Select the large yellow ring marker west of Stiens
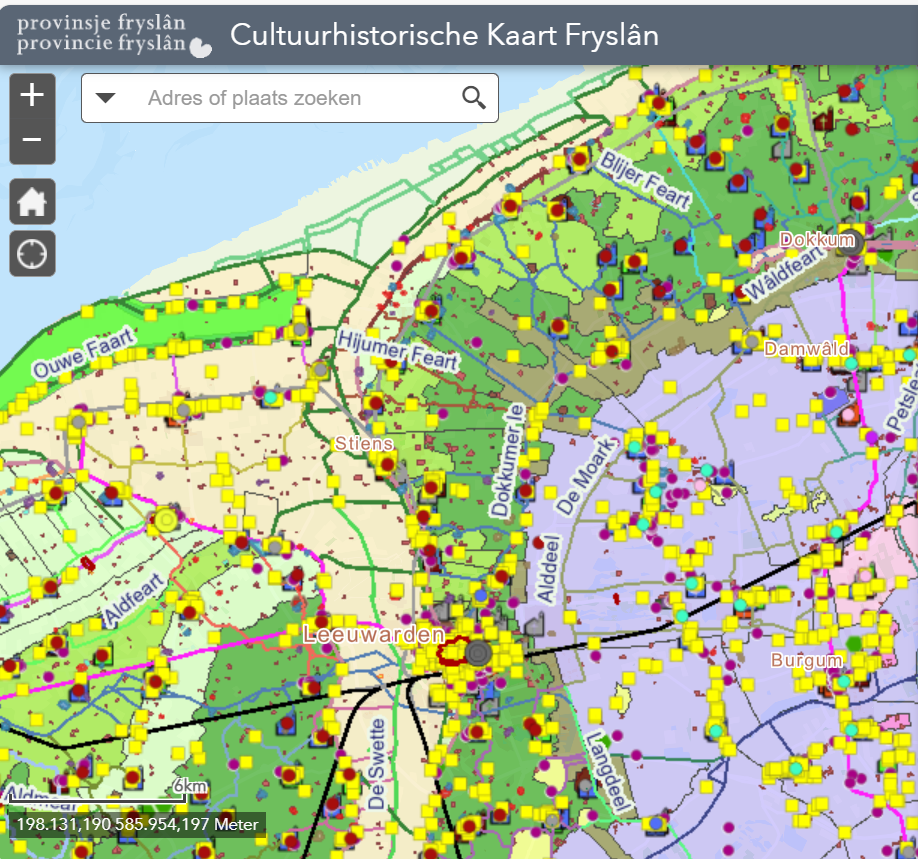The image size is (918, 859). [165, 520]
